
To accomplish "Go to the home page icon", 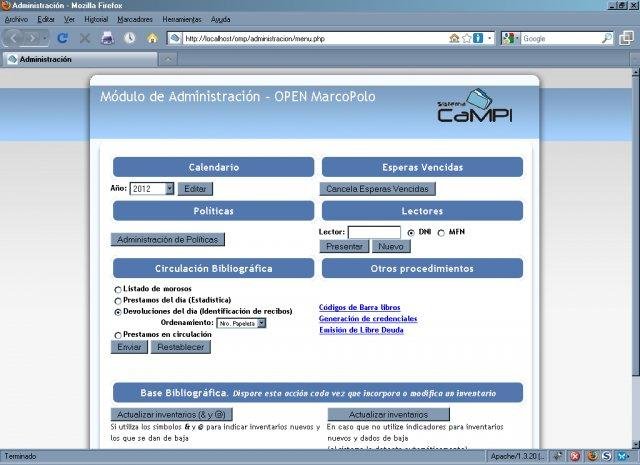I will pyautogui.click(x=152, y=38).
